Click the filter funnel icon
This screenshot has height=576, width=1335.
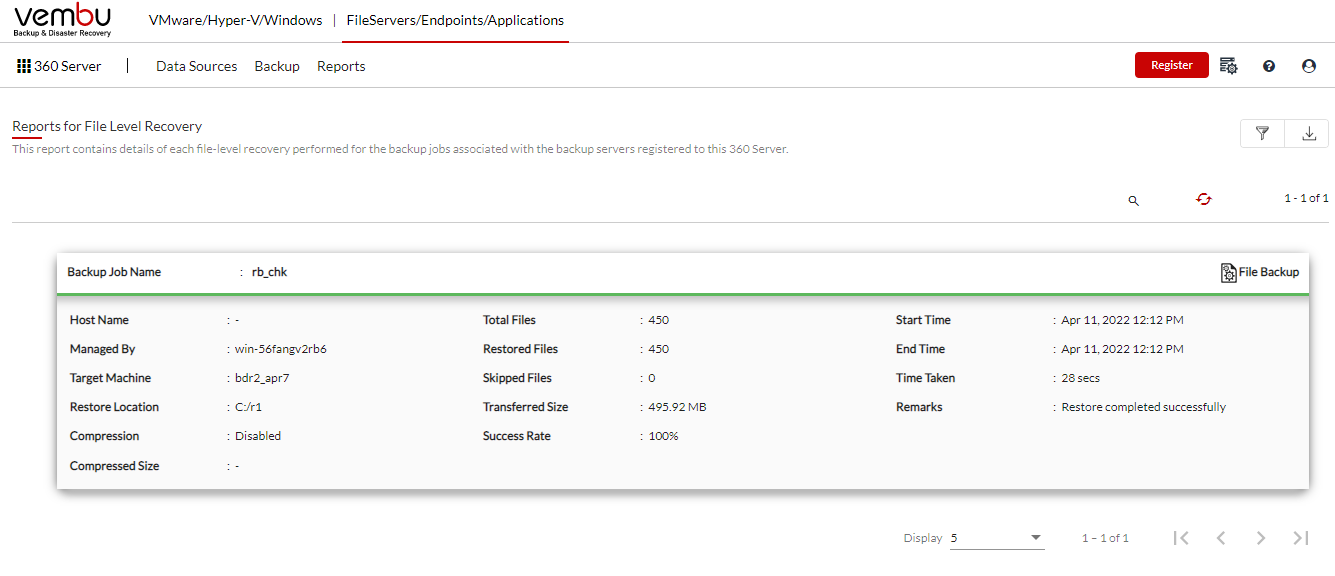(1263, 133)
